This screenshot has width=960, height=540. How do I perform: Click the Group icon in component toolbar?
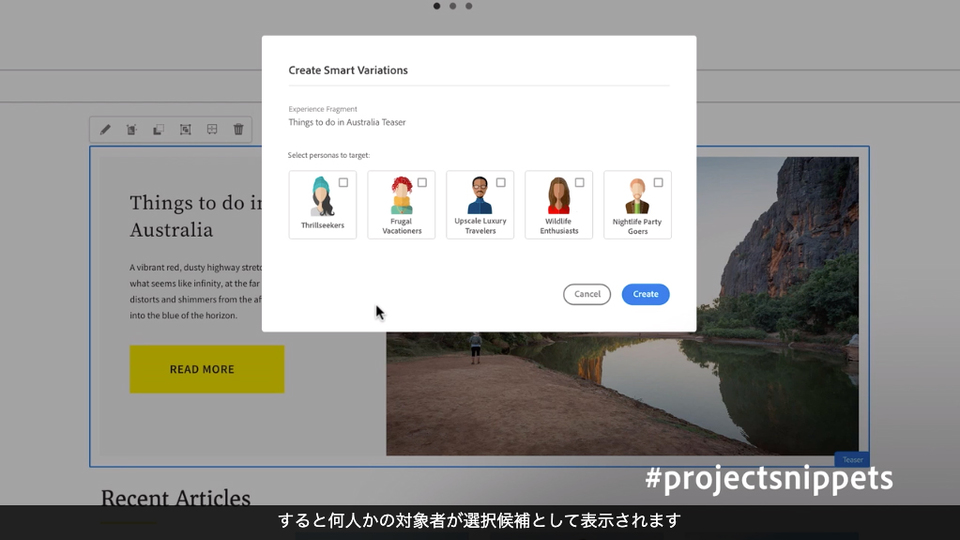pyautogui.click(x=186, y=129)
